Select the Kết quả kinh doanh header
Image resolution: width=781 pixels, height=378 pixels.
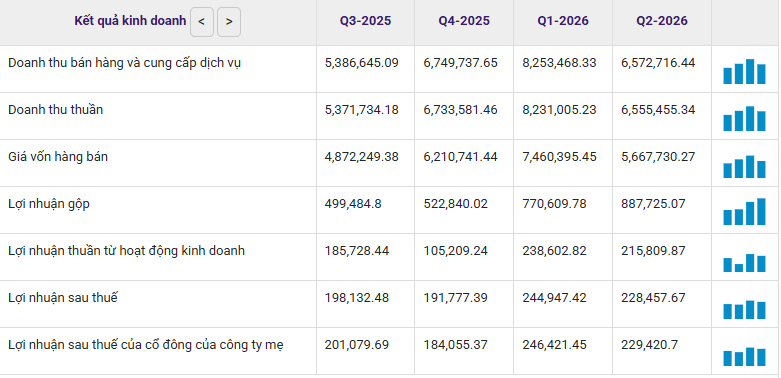pos(130,21)
